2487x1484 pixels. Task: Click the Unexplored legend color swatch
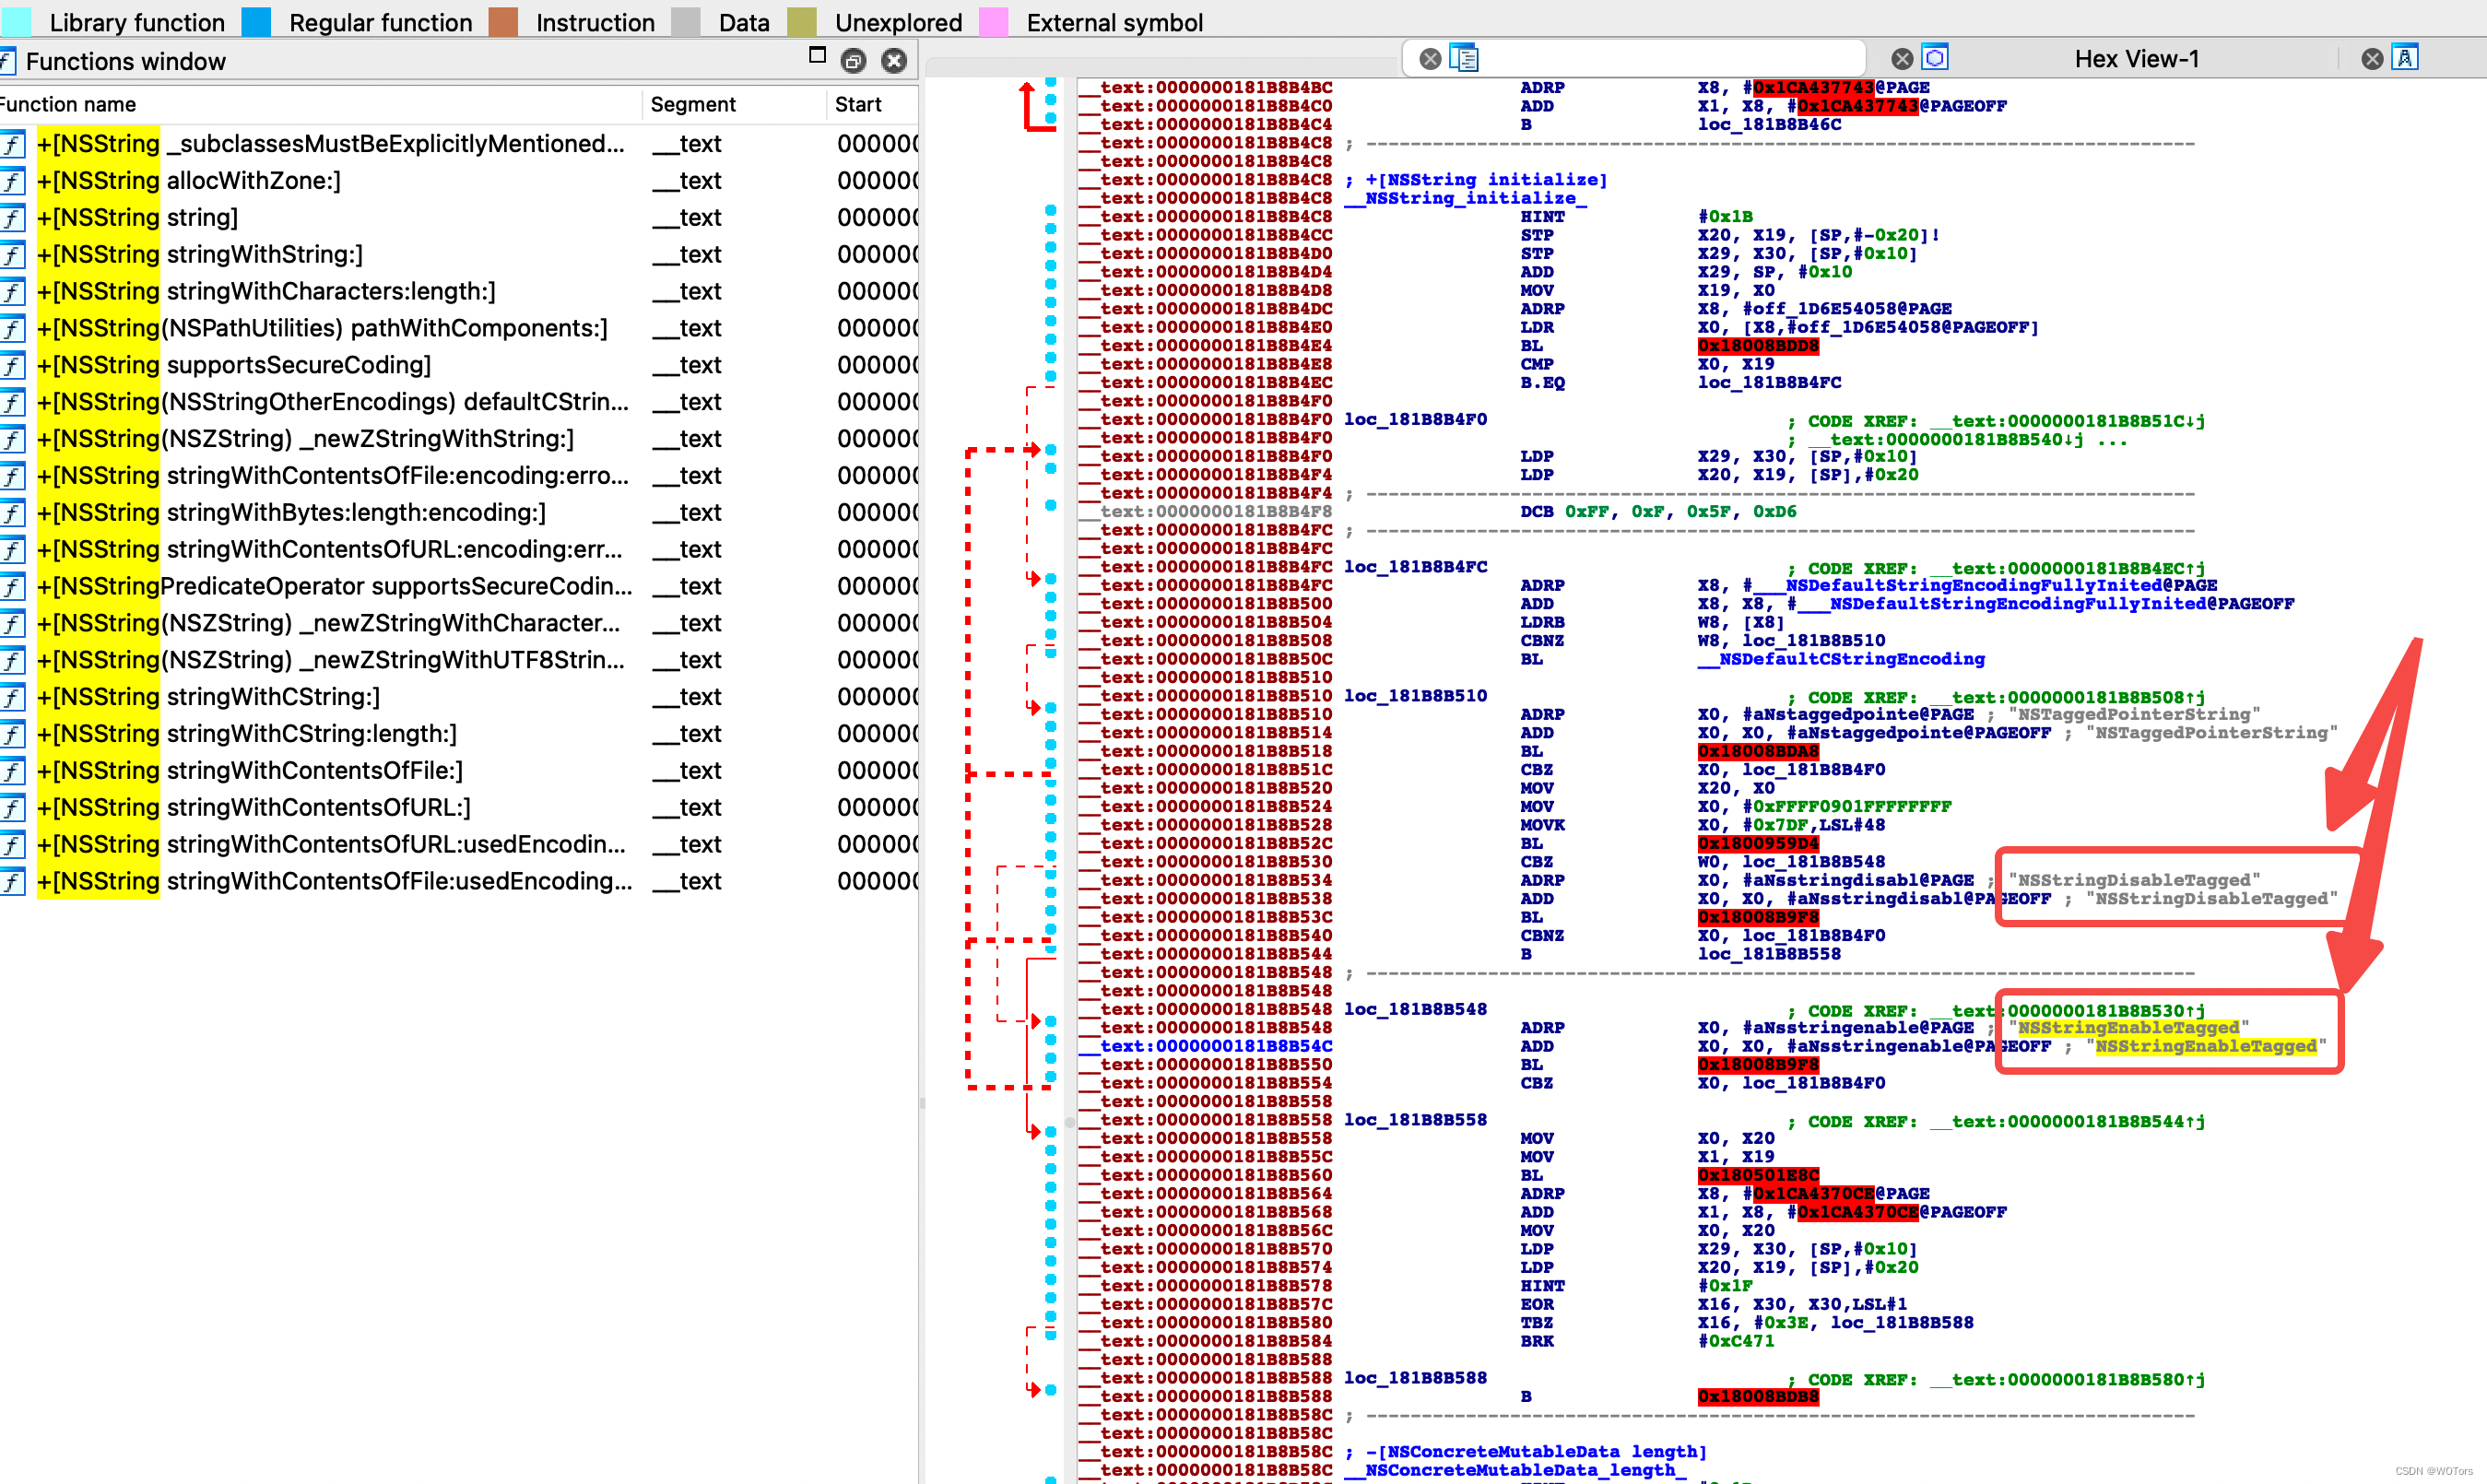tap(802, 22)
